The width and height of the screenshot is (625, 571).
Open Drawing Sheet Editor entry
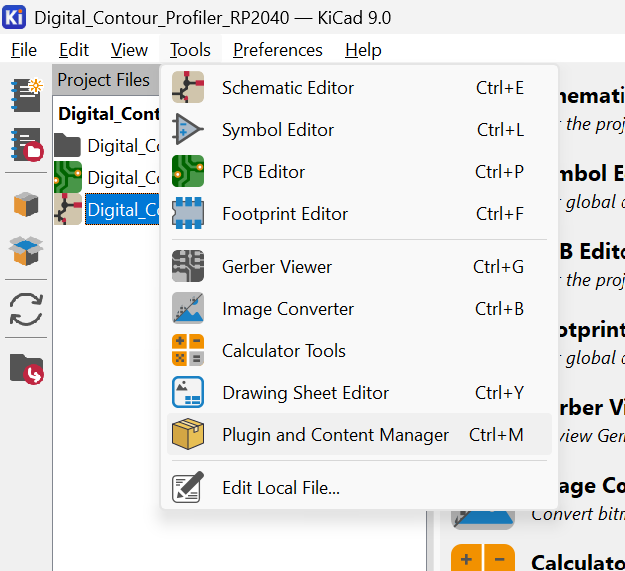(x=359, y=392)
